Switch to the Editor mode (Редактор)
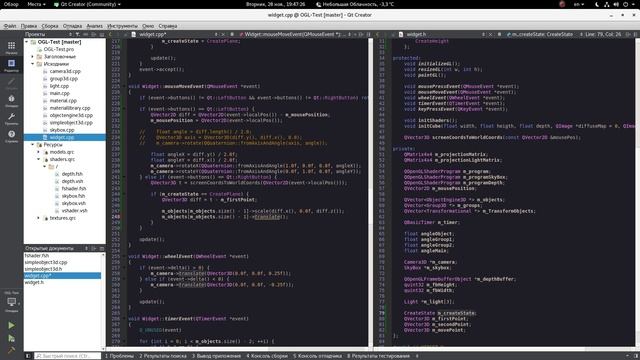 11,65
